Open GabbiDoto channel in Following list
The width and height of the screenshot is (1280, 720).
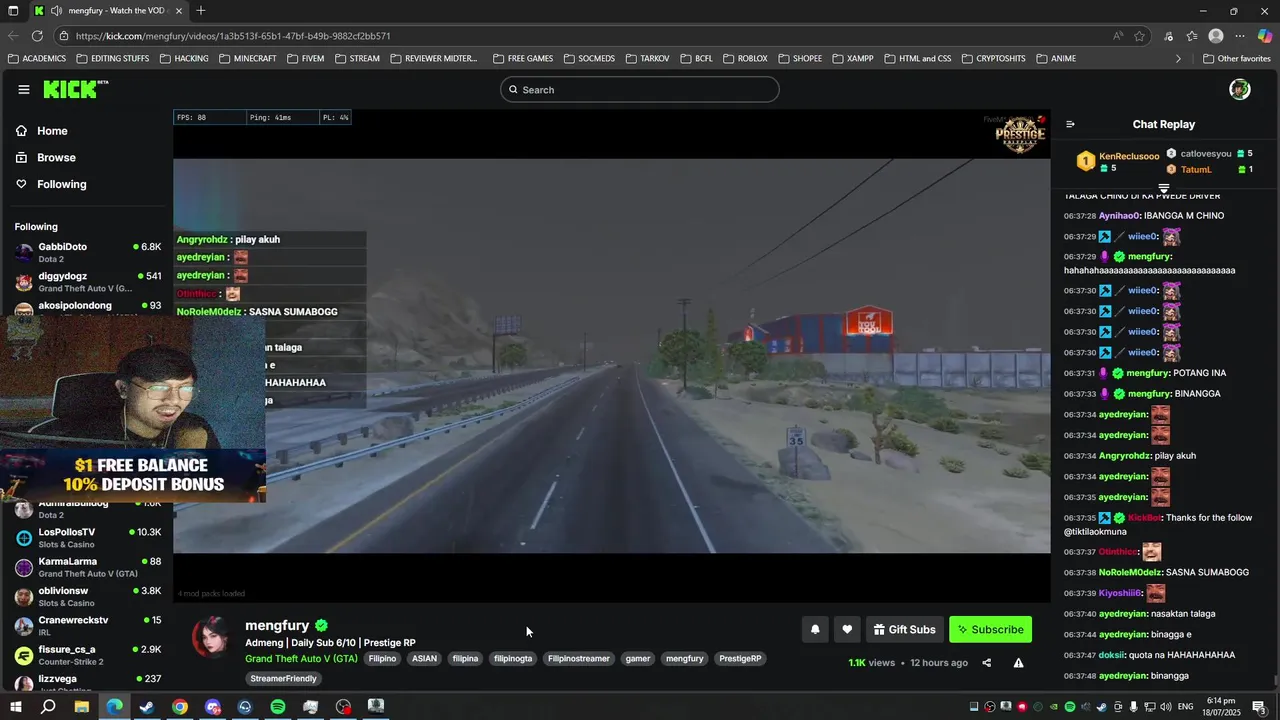pos(88,252)
